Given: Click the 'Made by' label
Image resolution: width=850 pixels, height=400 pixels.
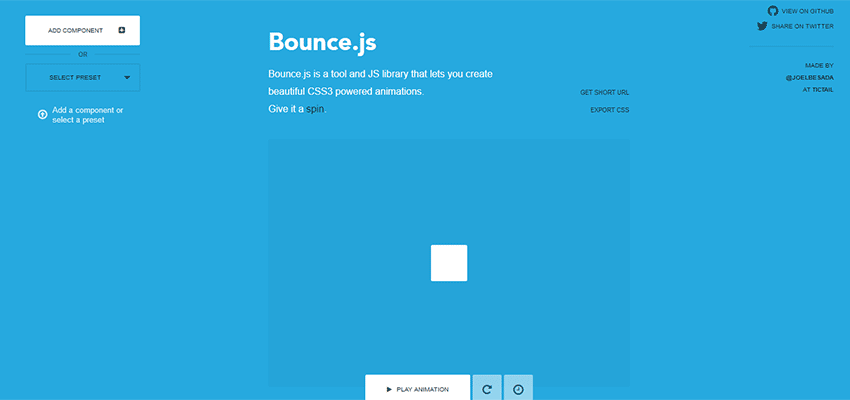Looking at the screenshot, I should [819, 66].
